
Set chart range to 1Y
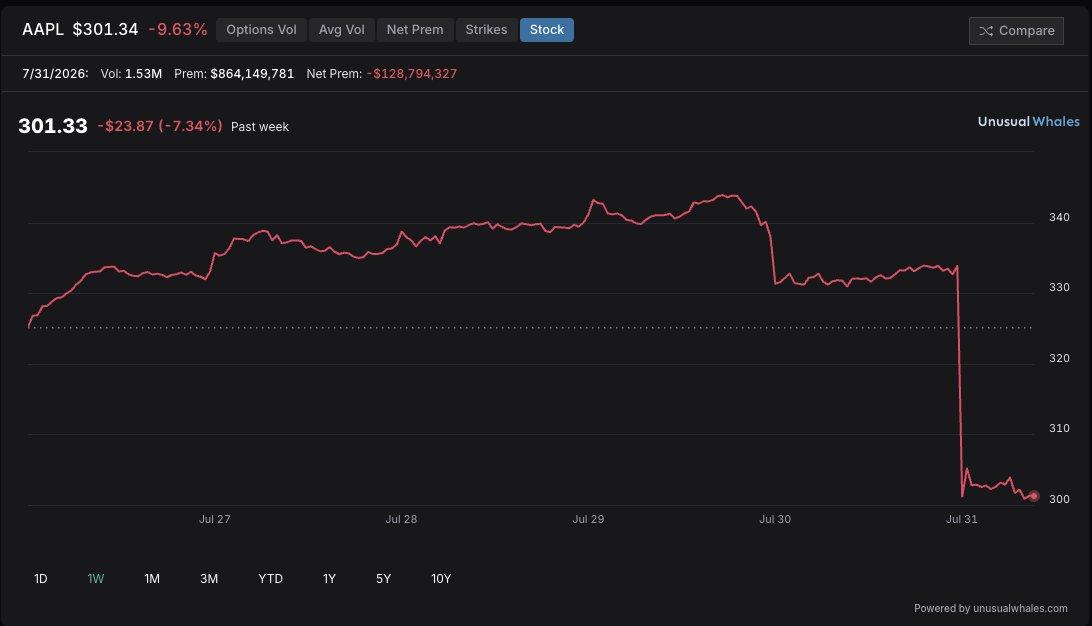tap(329, 579)
